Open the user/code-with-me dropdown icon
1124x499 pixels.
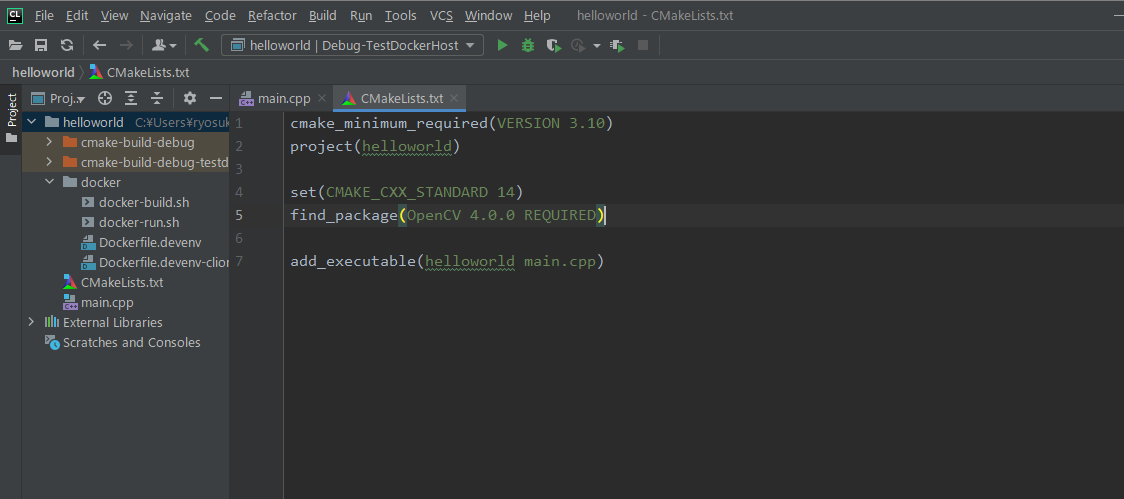[x=164, y=46]
